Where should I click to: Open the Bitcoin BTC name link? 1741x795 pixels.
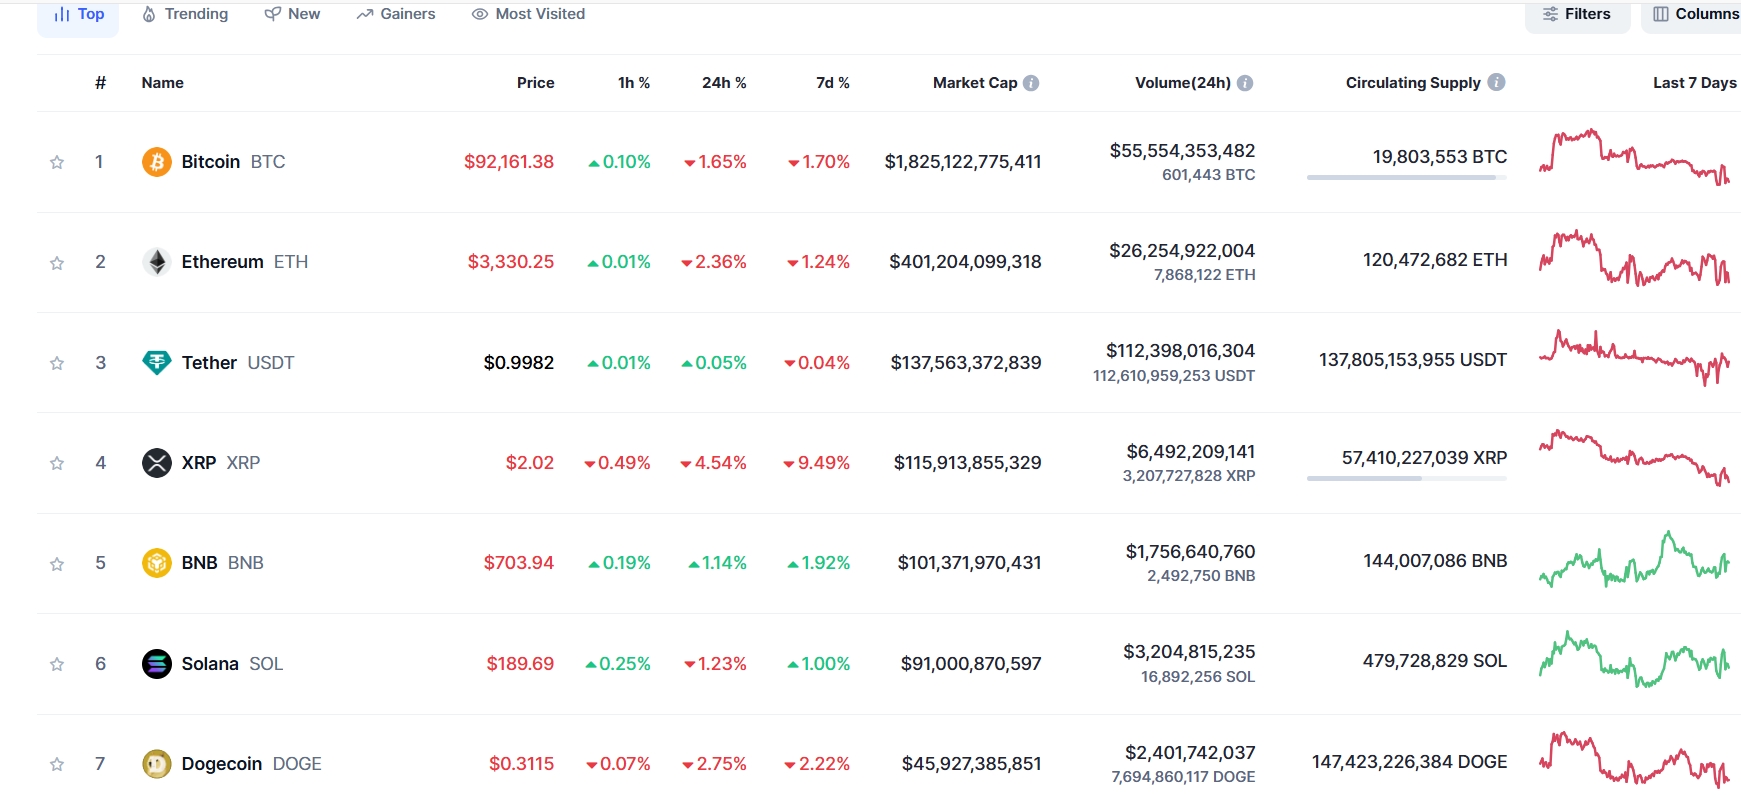point(233,162)
